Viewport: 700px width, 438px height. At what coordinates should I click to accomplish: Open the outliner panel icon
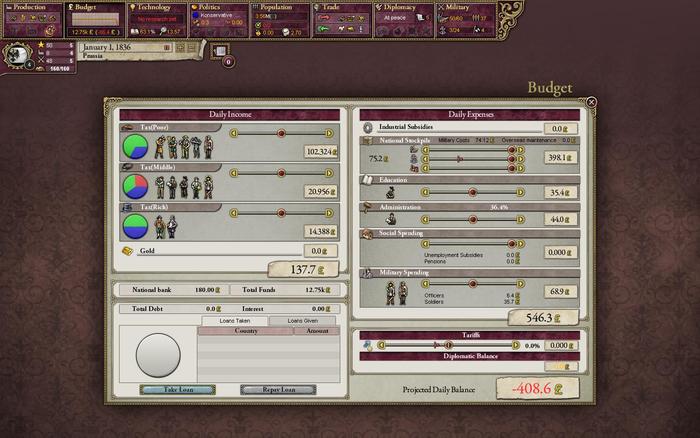pyautogui.click(x=220, y=51)
